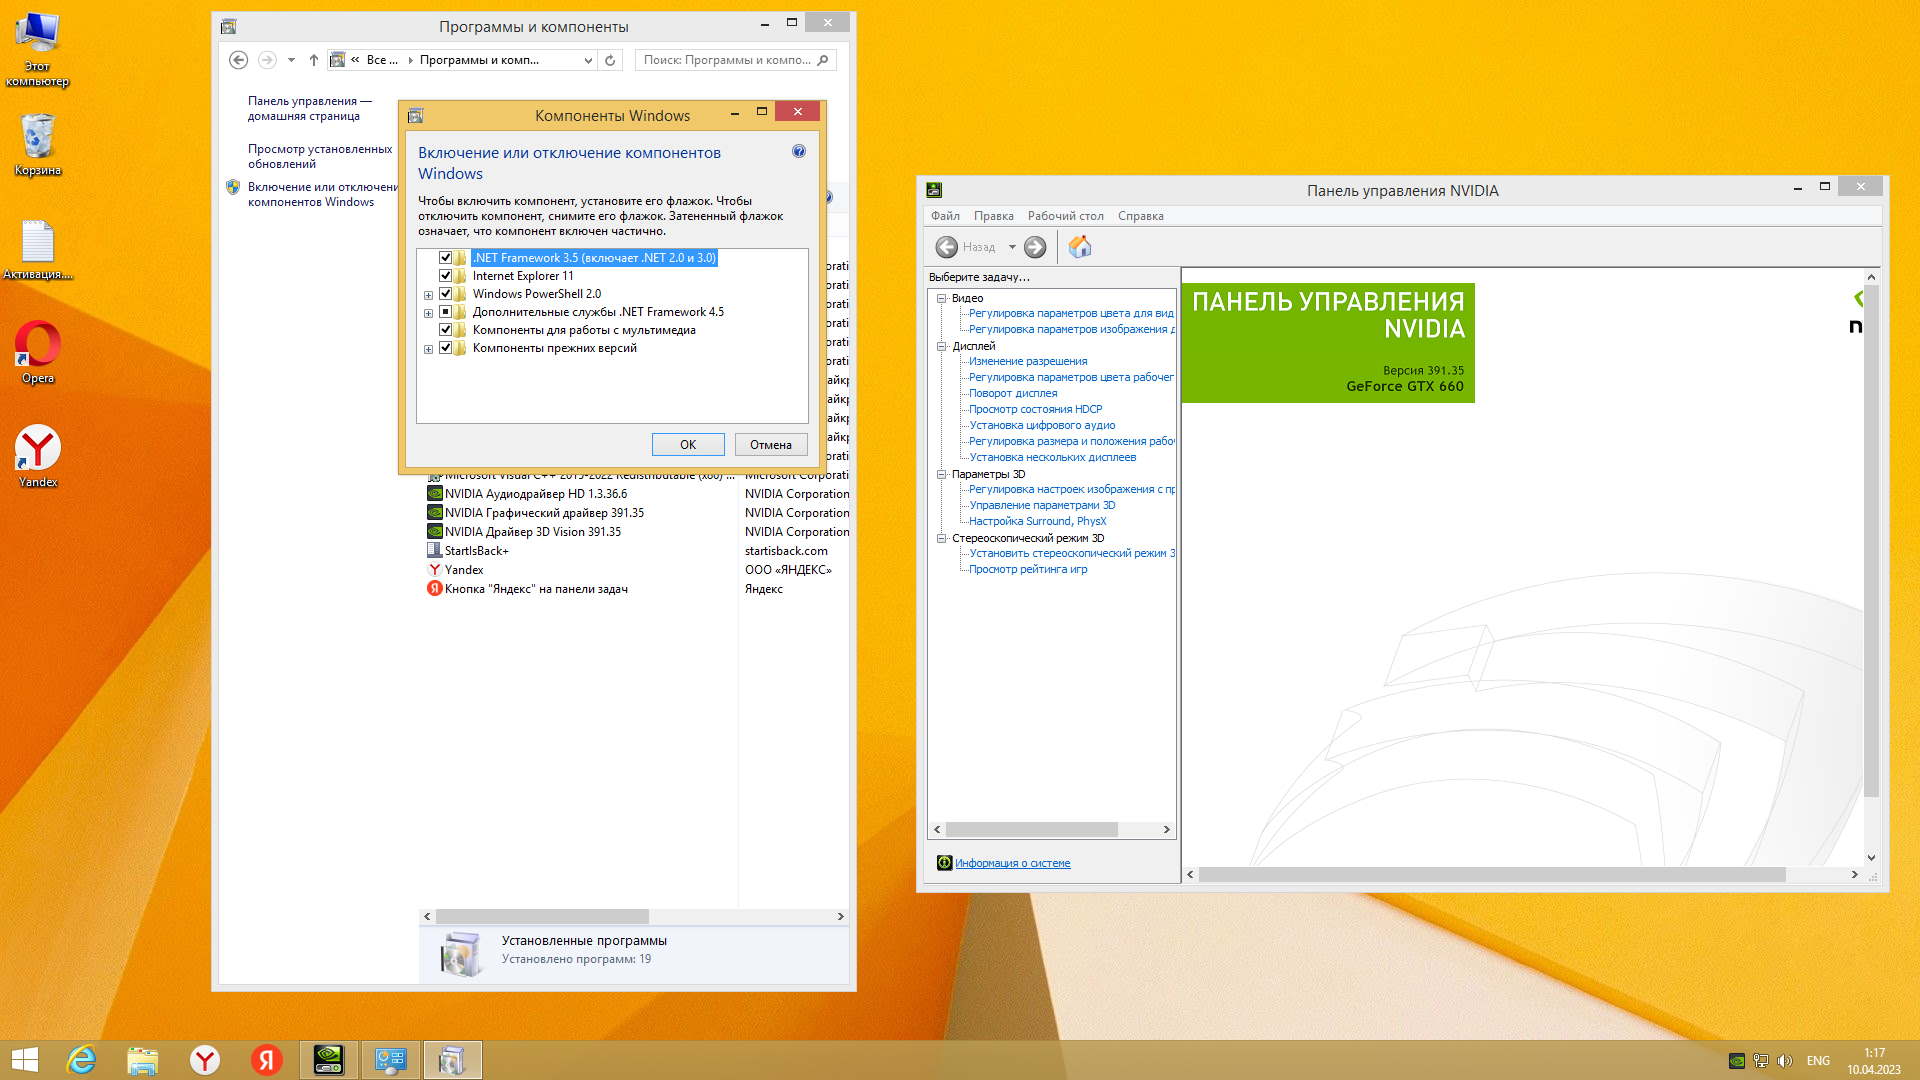1920x1080 pixels.
Task: Open the Информация о системе link
Action: [1012, 863]
